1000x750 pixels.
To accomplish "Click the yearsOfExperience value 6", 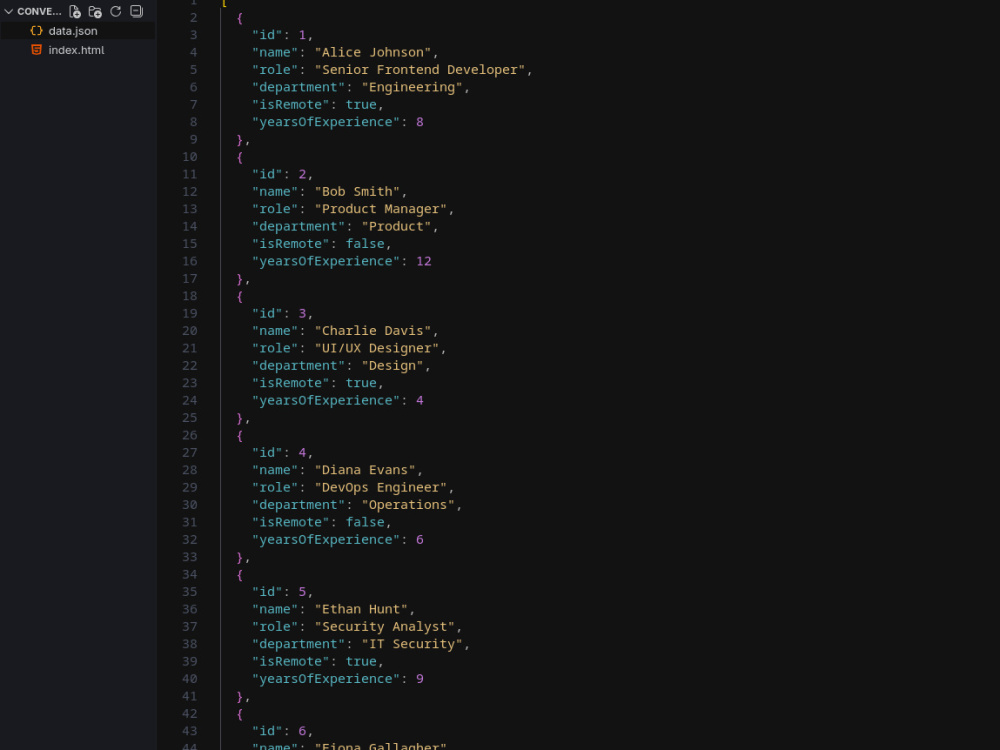I will [x=420, y=540].
